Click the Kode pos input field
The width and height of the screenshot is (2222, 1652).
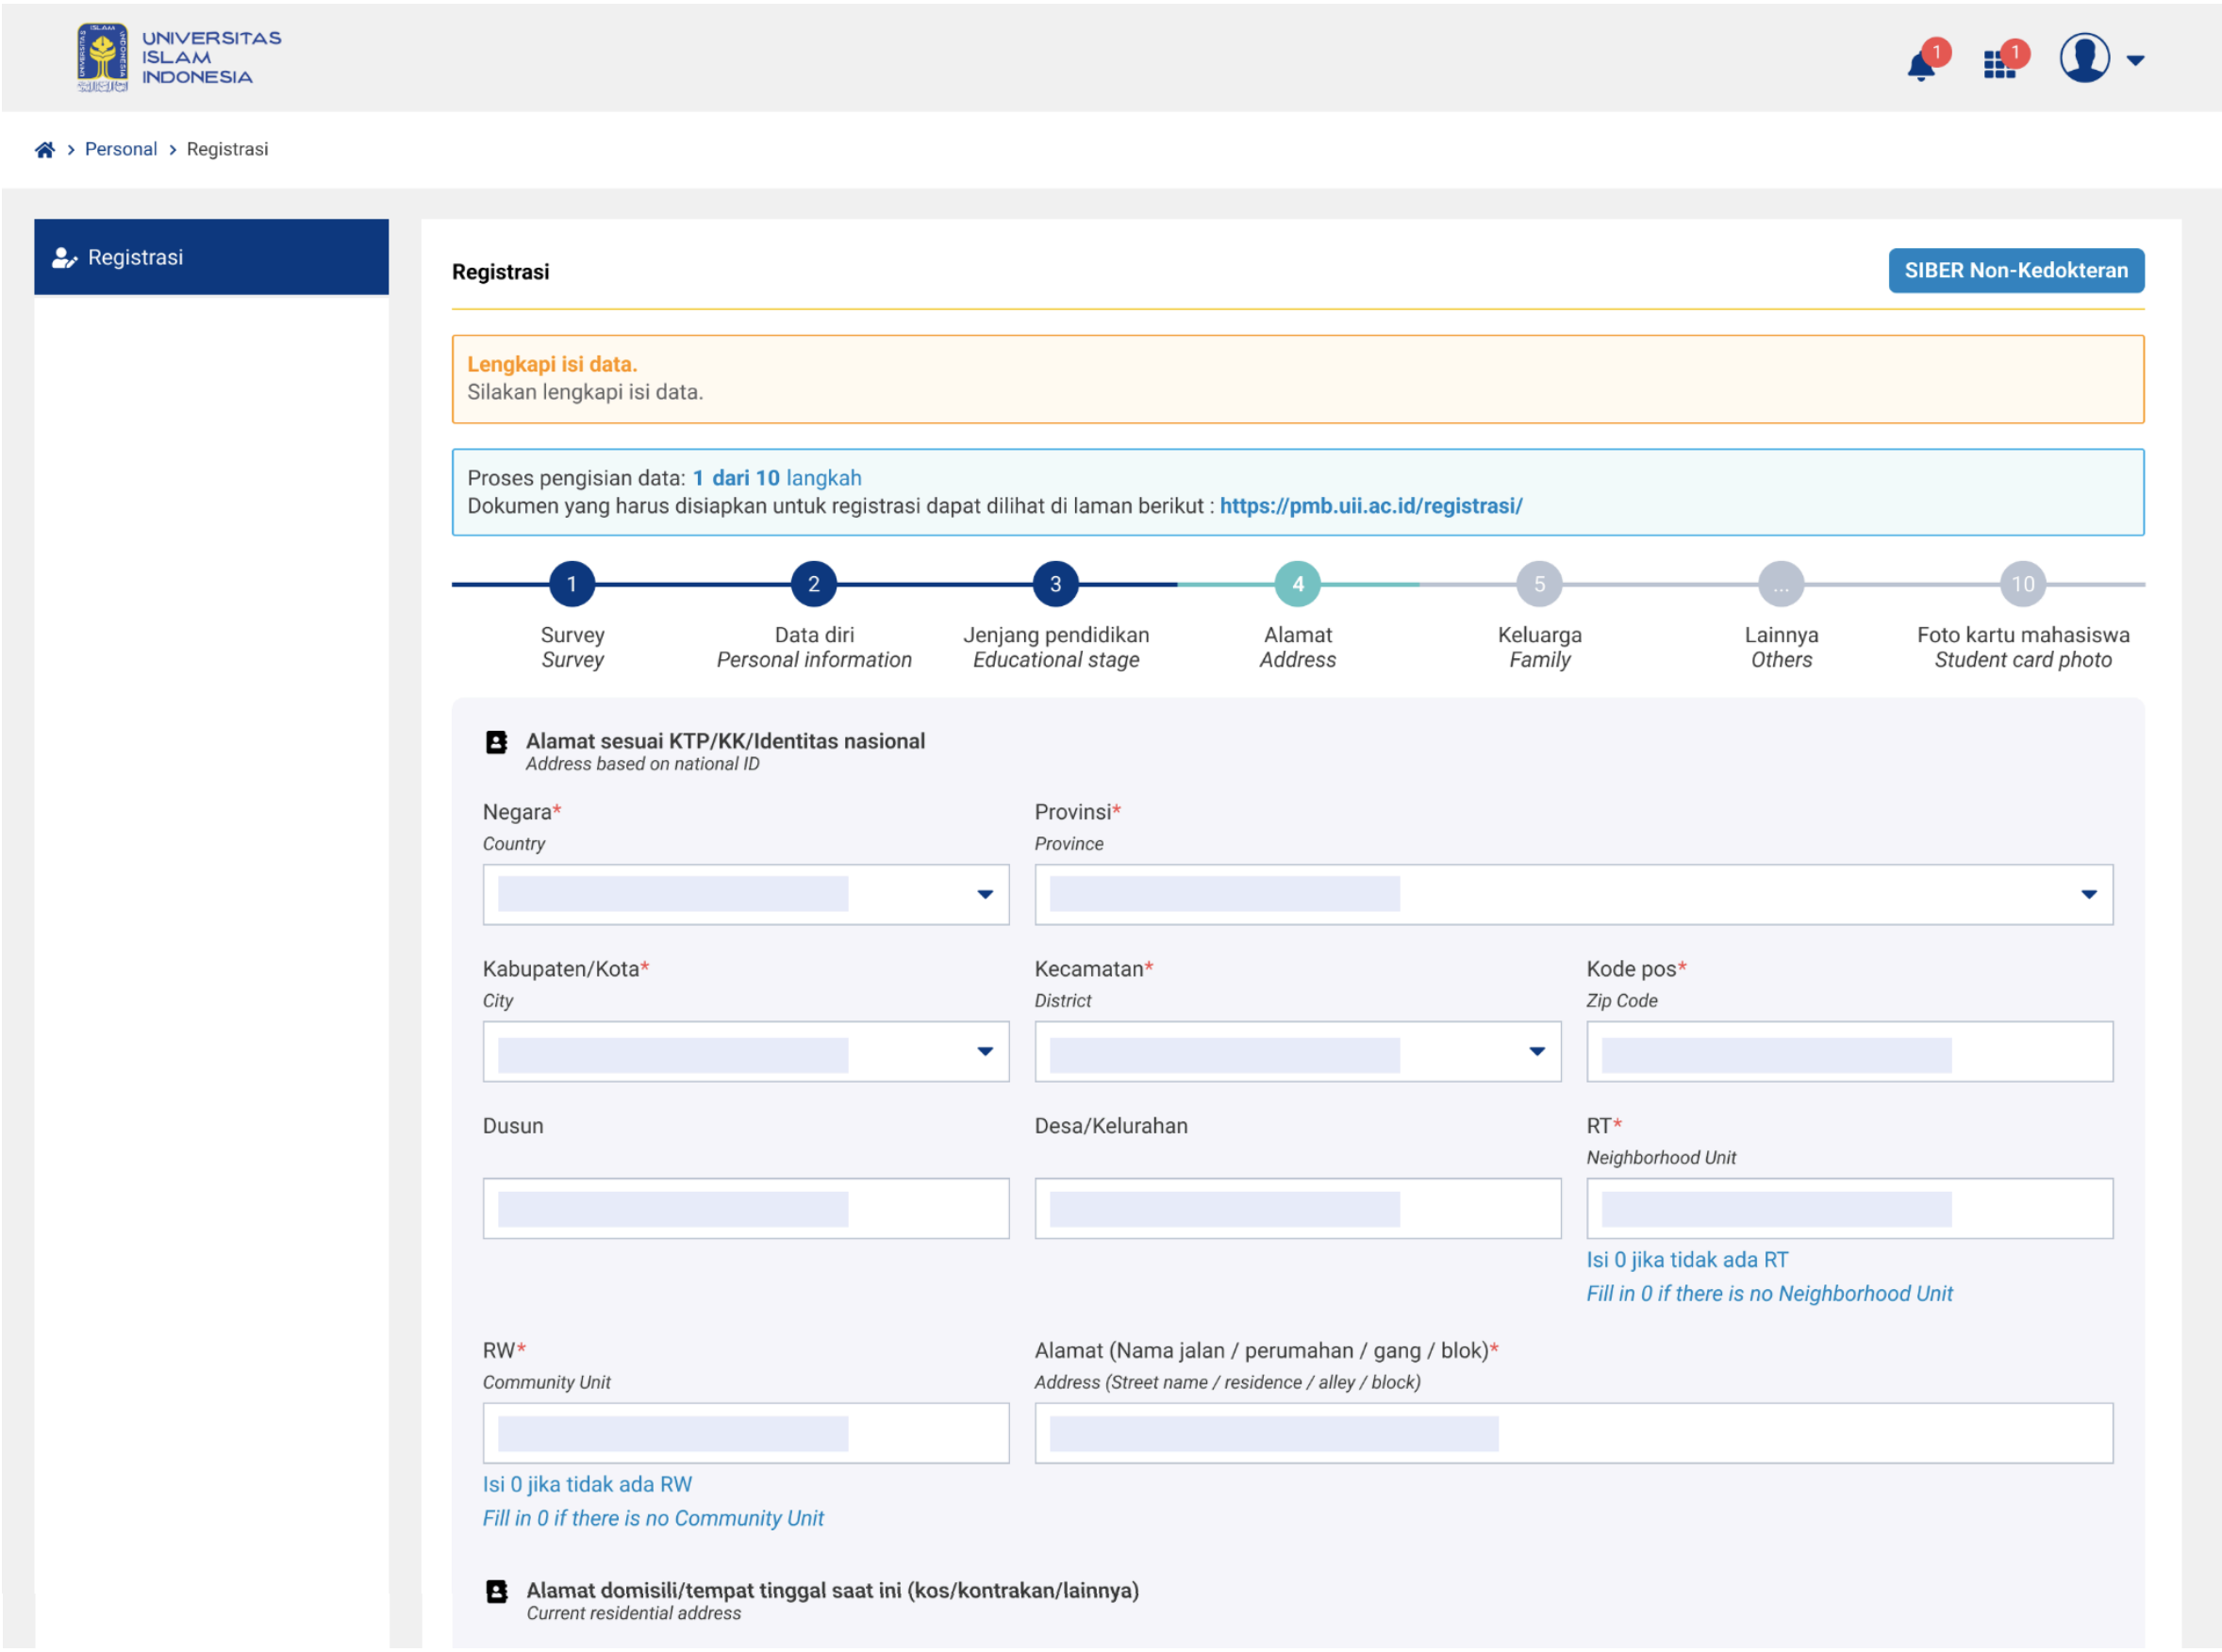(x=1848, y=1051)
